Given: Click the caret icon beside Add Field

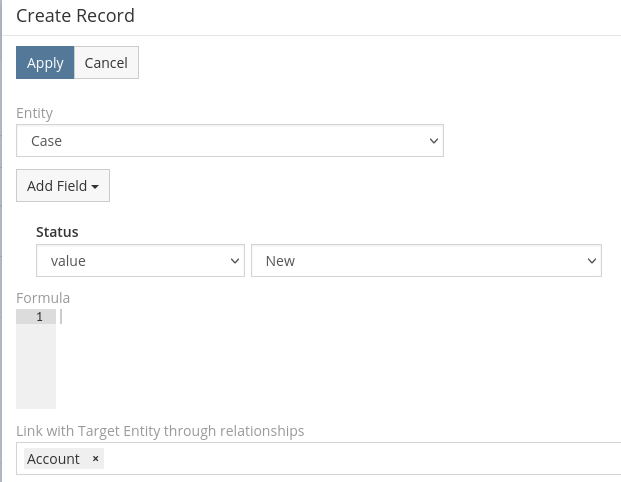Looking at the screenshot, I should [x=95, y=187].
